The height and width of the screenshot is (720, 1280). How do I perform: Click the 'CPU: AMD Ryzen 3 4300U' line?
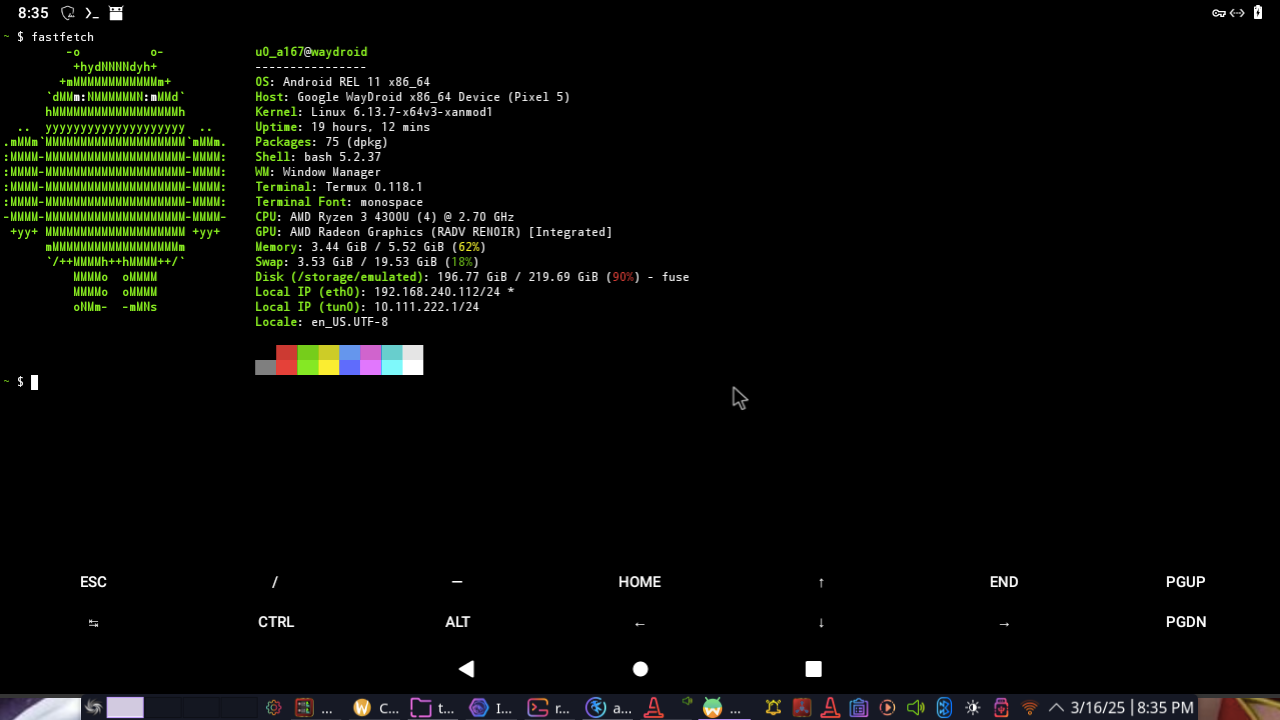point(384,217)
